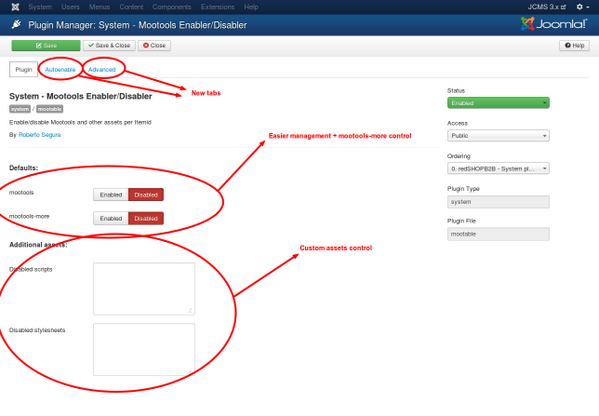Click the Close button in toolbar
This screenshot has height=416, width=599.
pyautogui.click(x=154, y=45)
